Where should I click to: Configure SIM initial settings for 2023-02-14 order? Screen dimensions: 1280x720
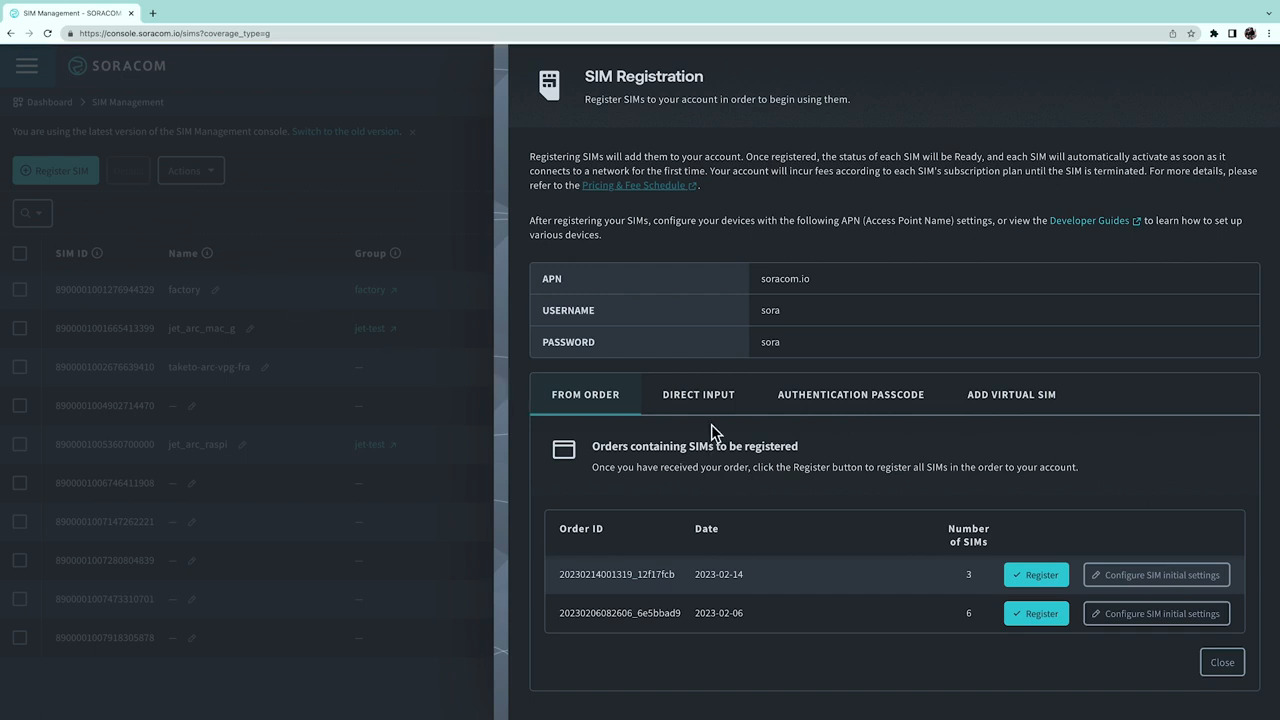point(1156,575)
